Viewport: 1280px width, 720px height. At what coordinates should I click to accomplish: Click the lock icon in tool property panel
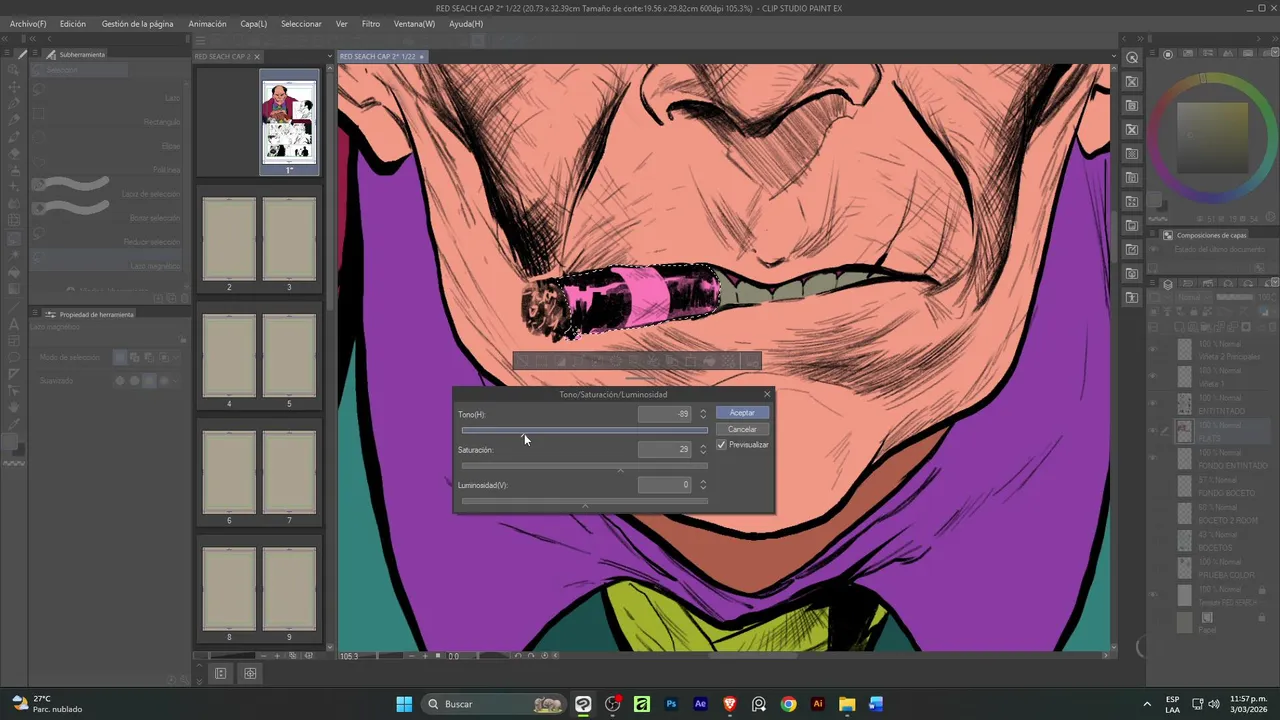182,339
